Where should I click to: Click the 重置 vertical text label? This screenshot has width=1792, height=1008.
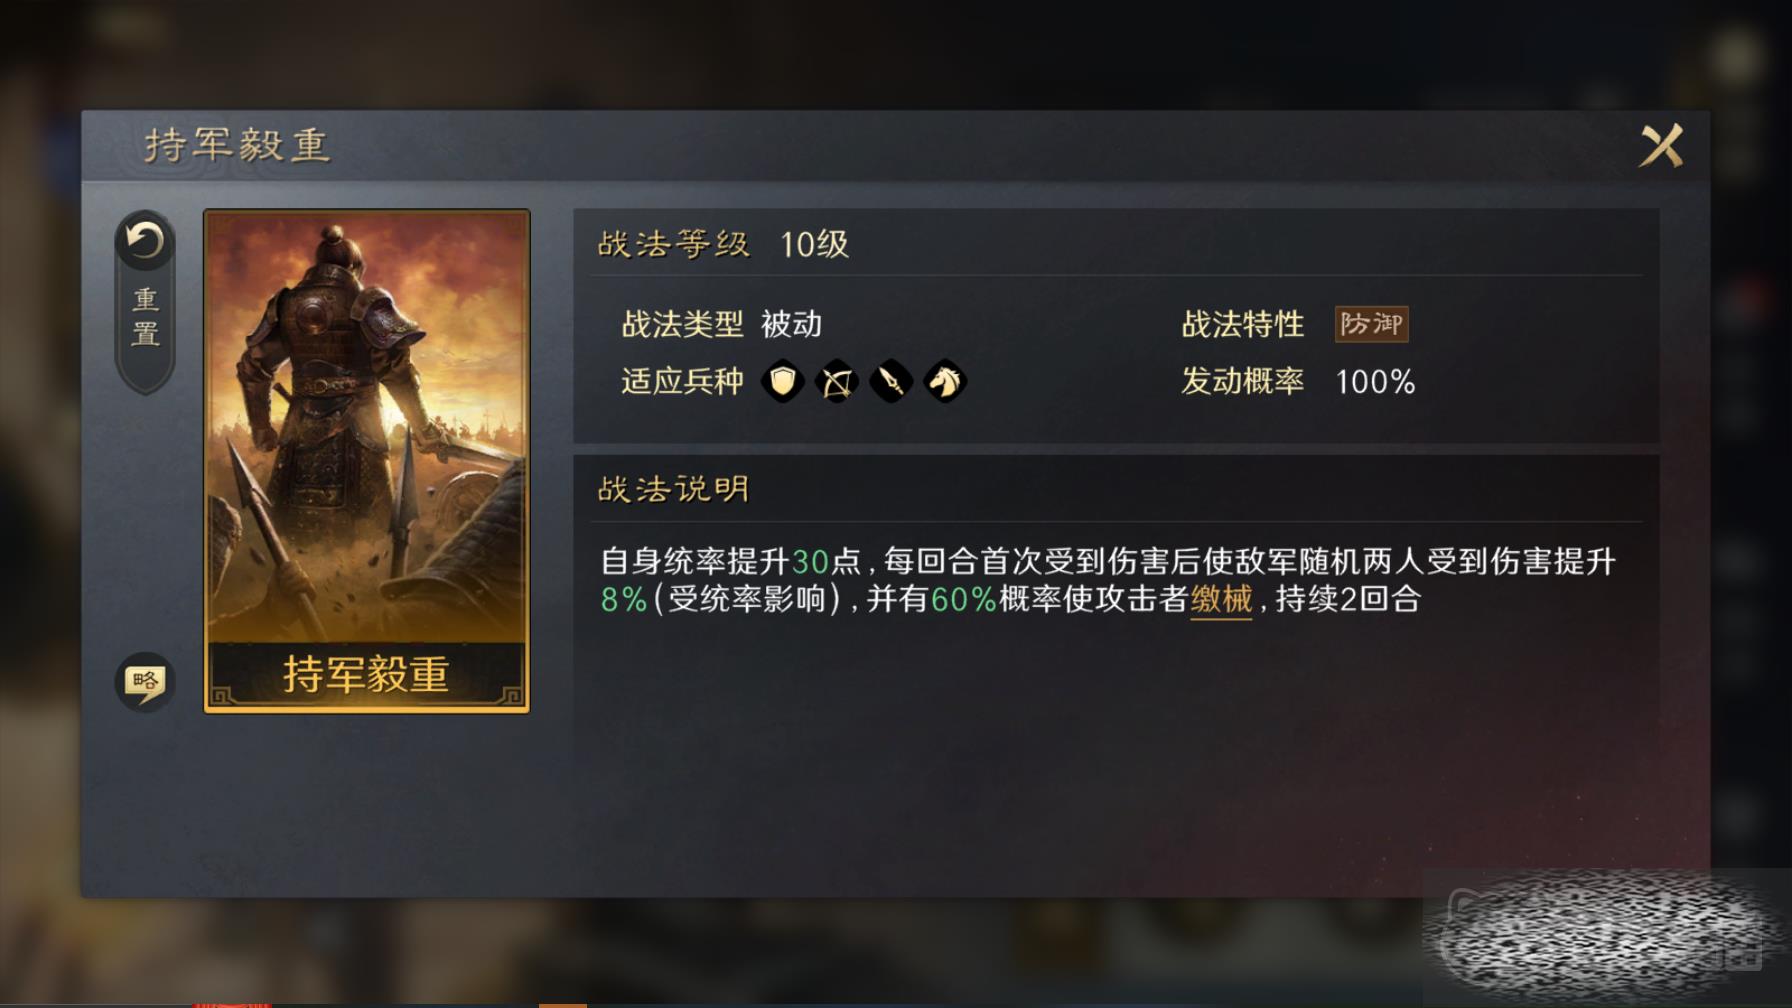tap(146, 317)
